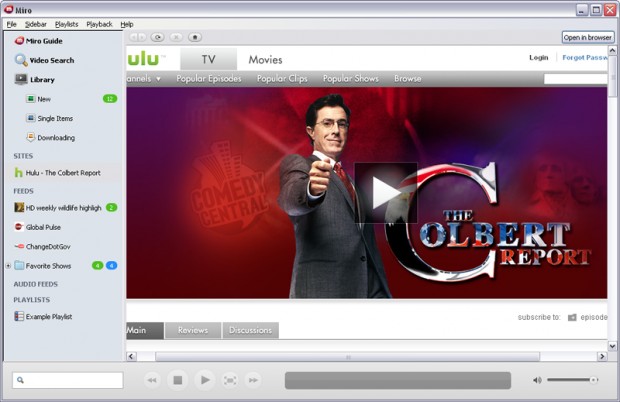Select the Main tab below video
Viewport: 620px width, 402px height.
[x=145, y=330]
